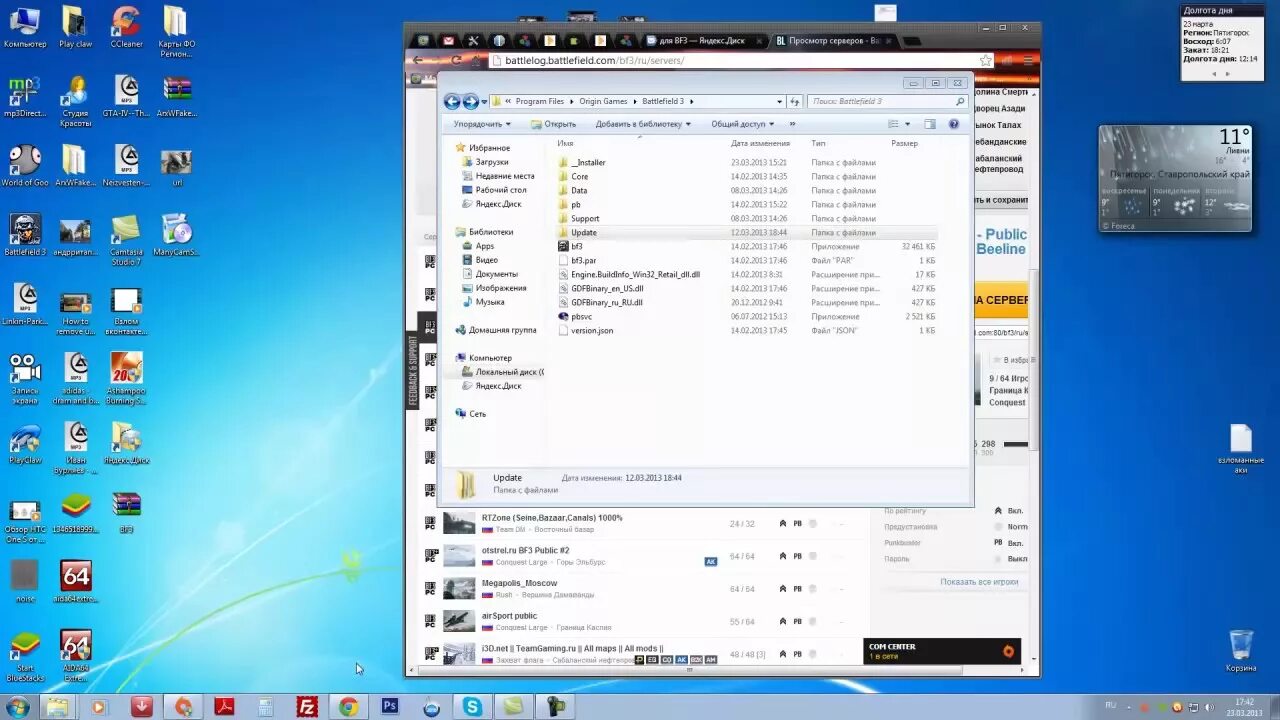The width and height of the screenshot is (1280, 720).
Task: Click the Chrome taskbar icon
Action: click(x=348, y=707)
